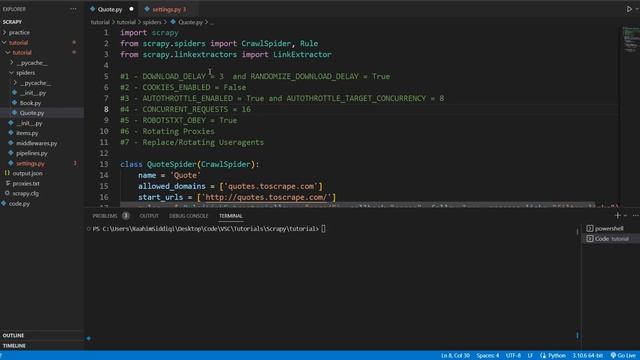Click Ln 8, Col 30 in status bar
Image resolution: width=640 pixels, height=360 pixels.
455,356
